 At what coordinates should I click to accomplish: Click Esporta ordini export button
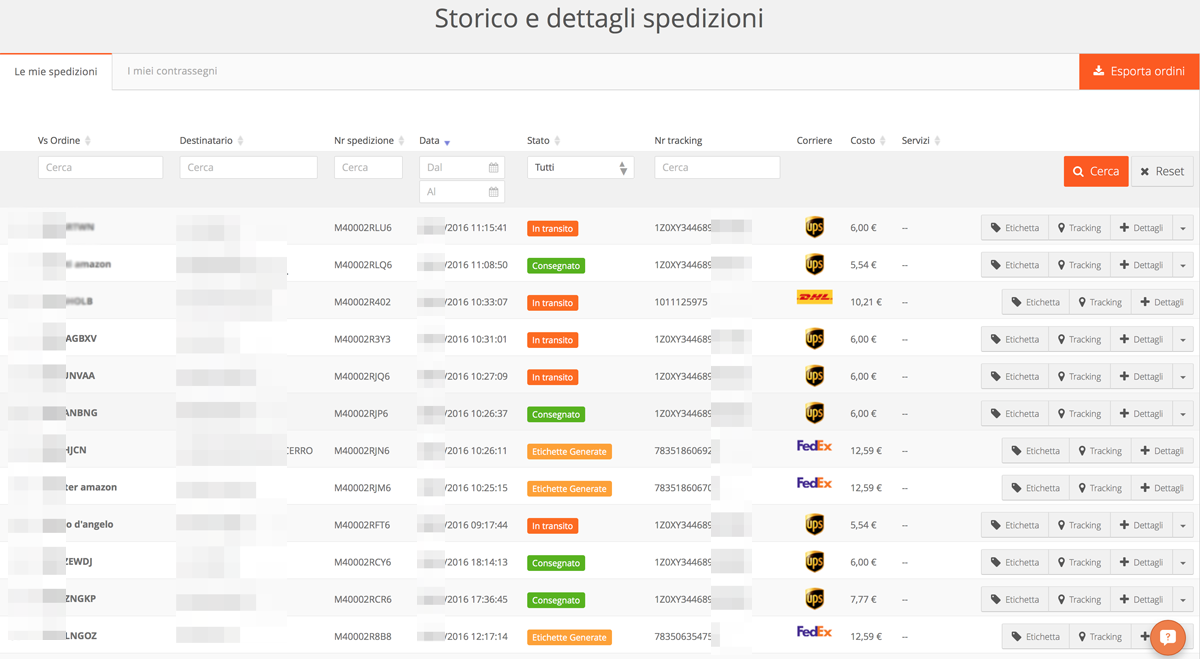click(x=1139, y=71)
